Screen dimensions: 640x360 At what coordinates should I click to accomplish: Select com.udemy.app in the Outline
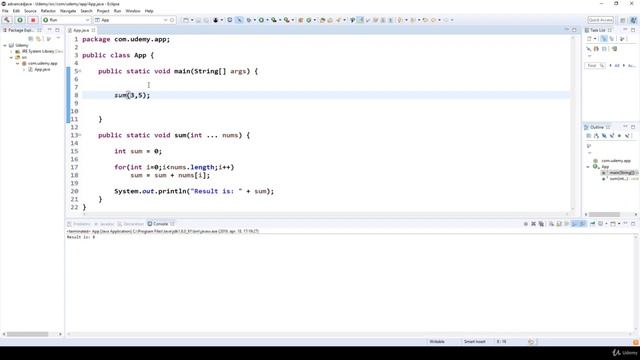tap(616, 161)
